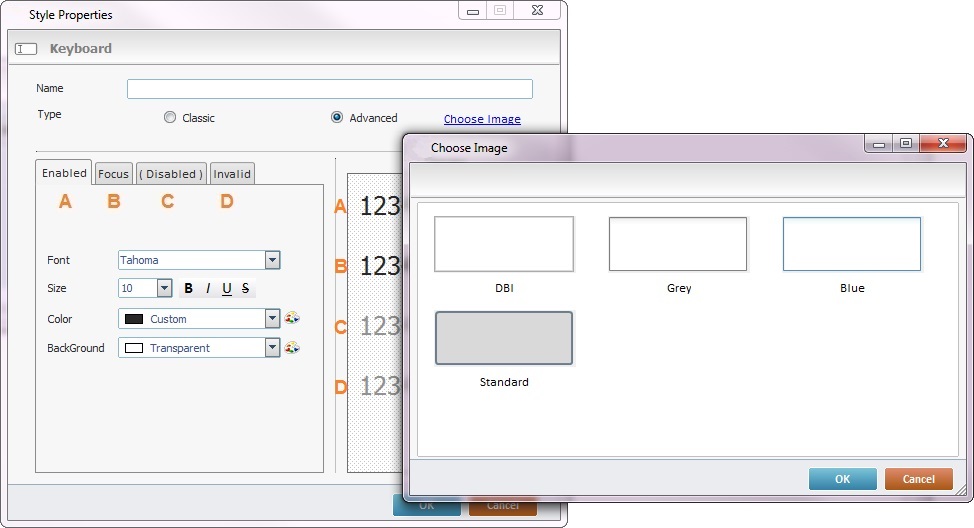Click the 'Grey' label text
Viewport: 974px width, 528px height.
click(679, 288)
